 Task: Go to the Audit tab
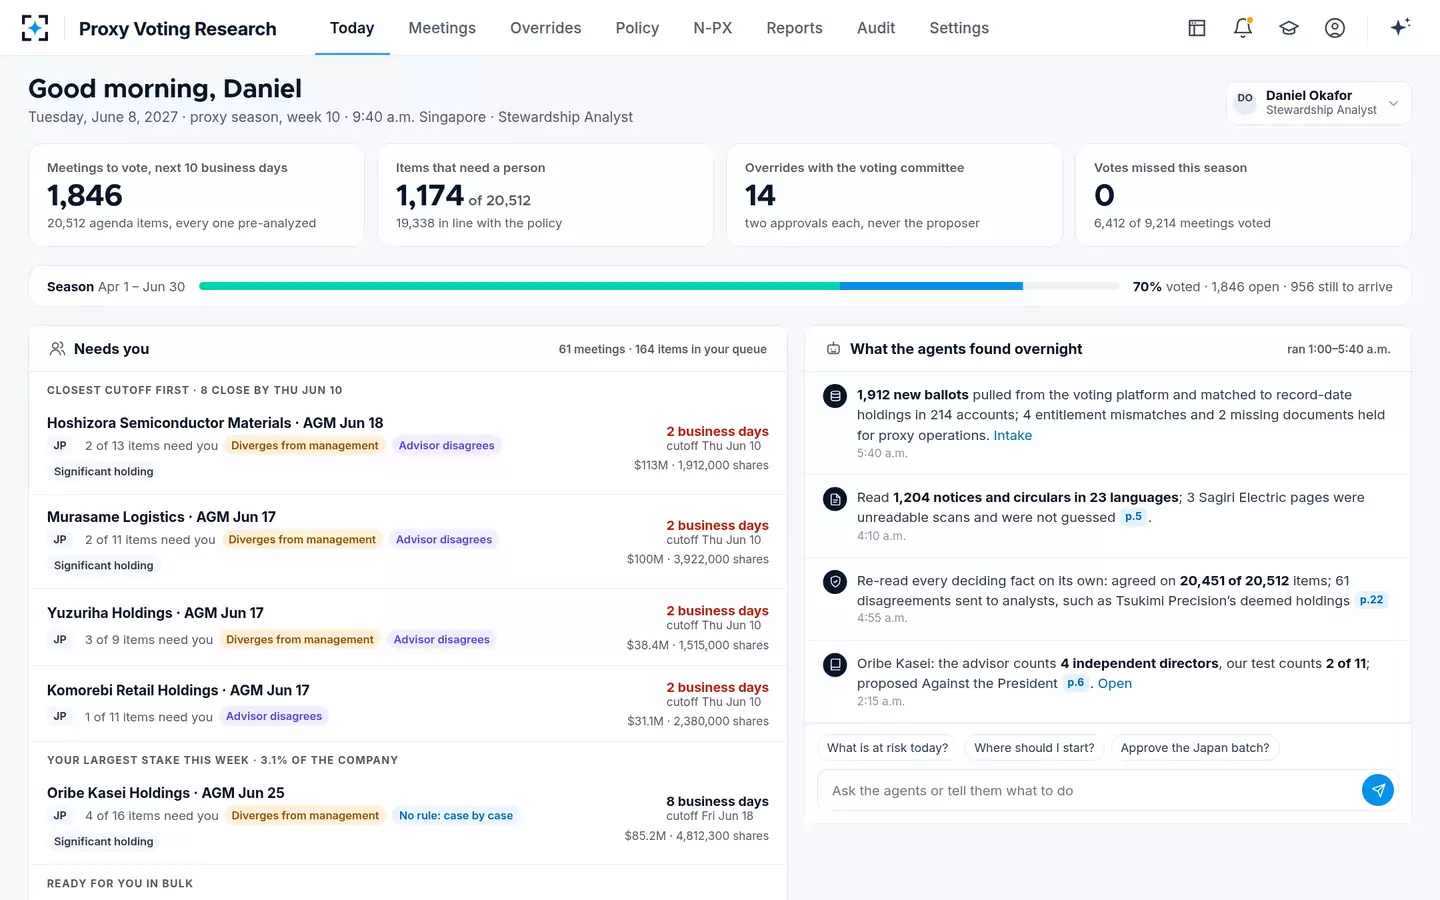coord(876,28)
